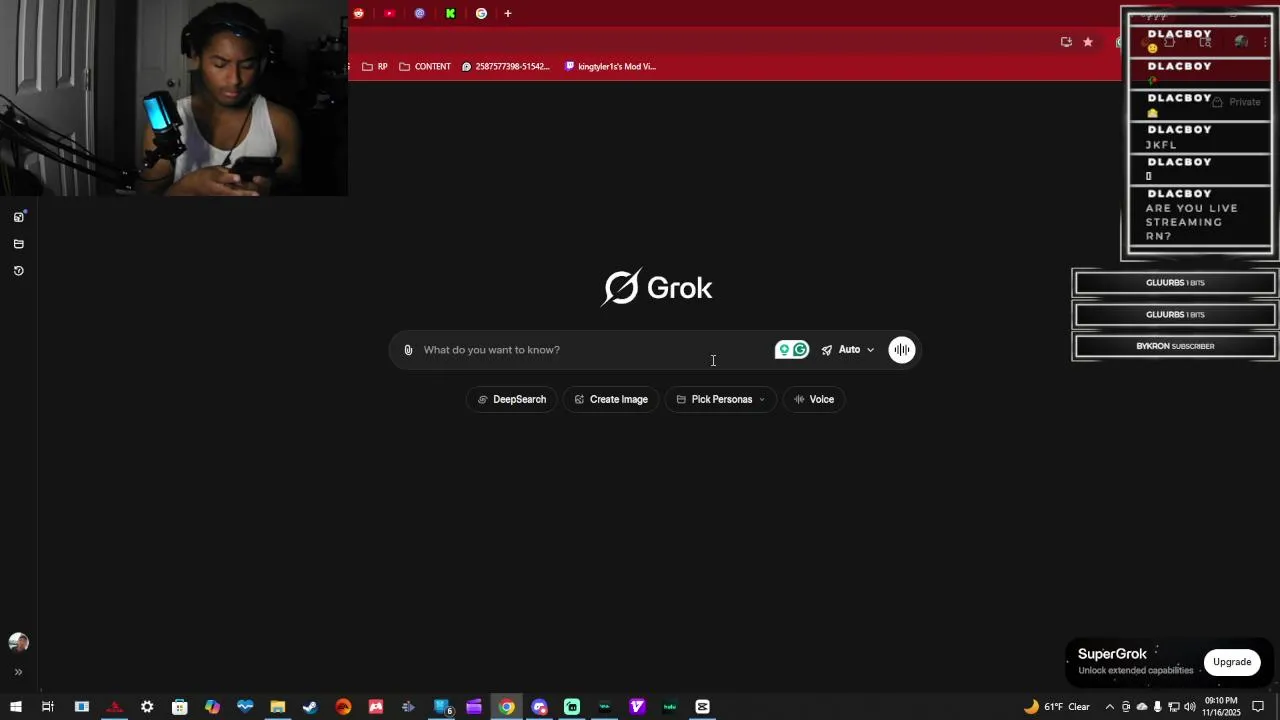Click the bookmark star icon in address bar
This screenshot has height=720, width=1280.
click(1088, 42)
